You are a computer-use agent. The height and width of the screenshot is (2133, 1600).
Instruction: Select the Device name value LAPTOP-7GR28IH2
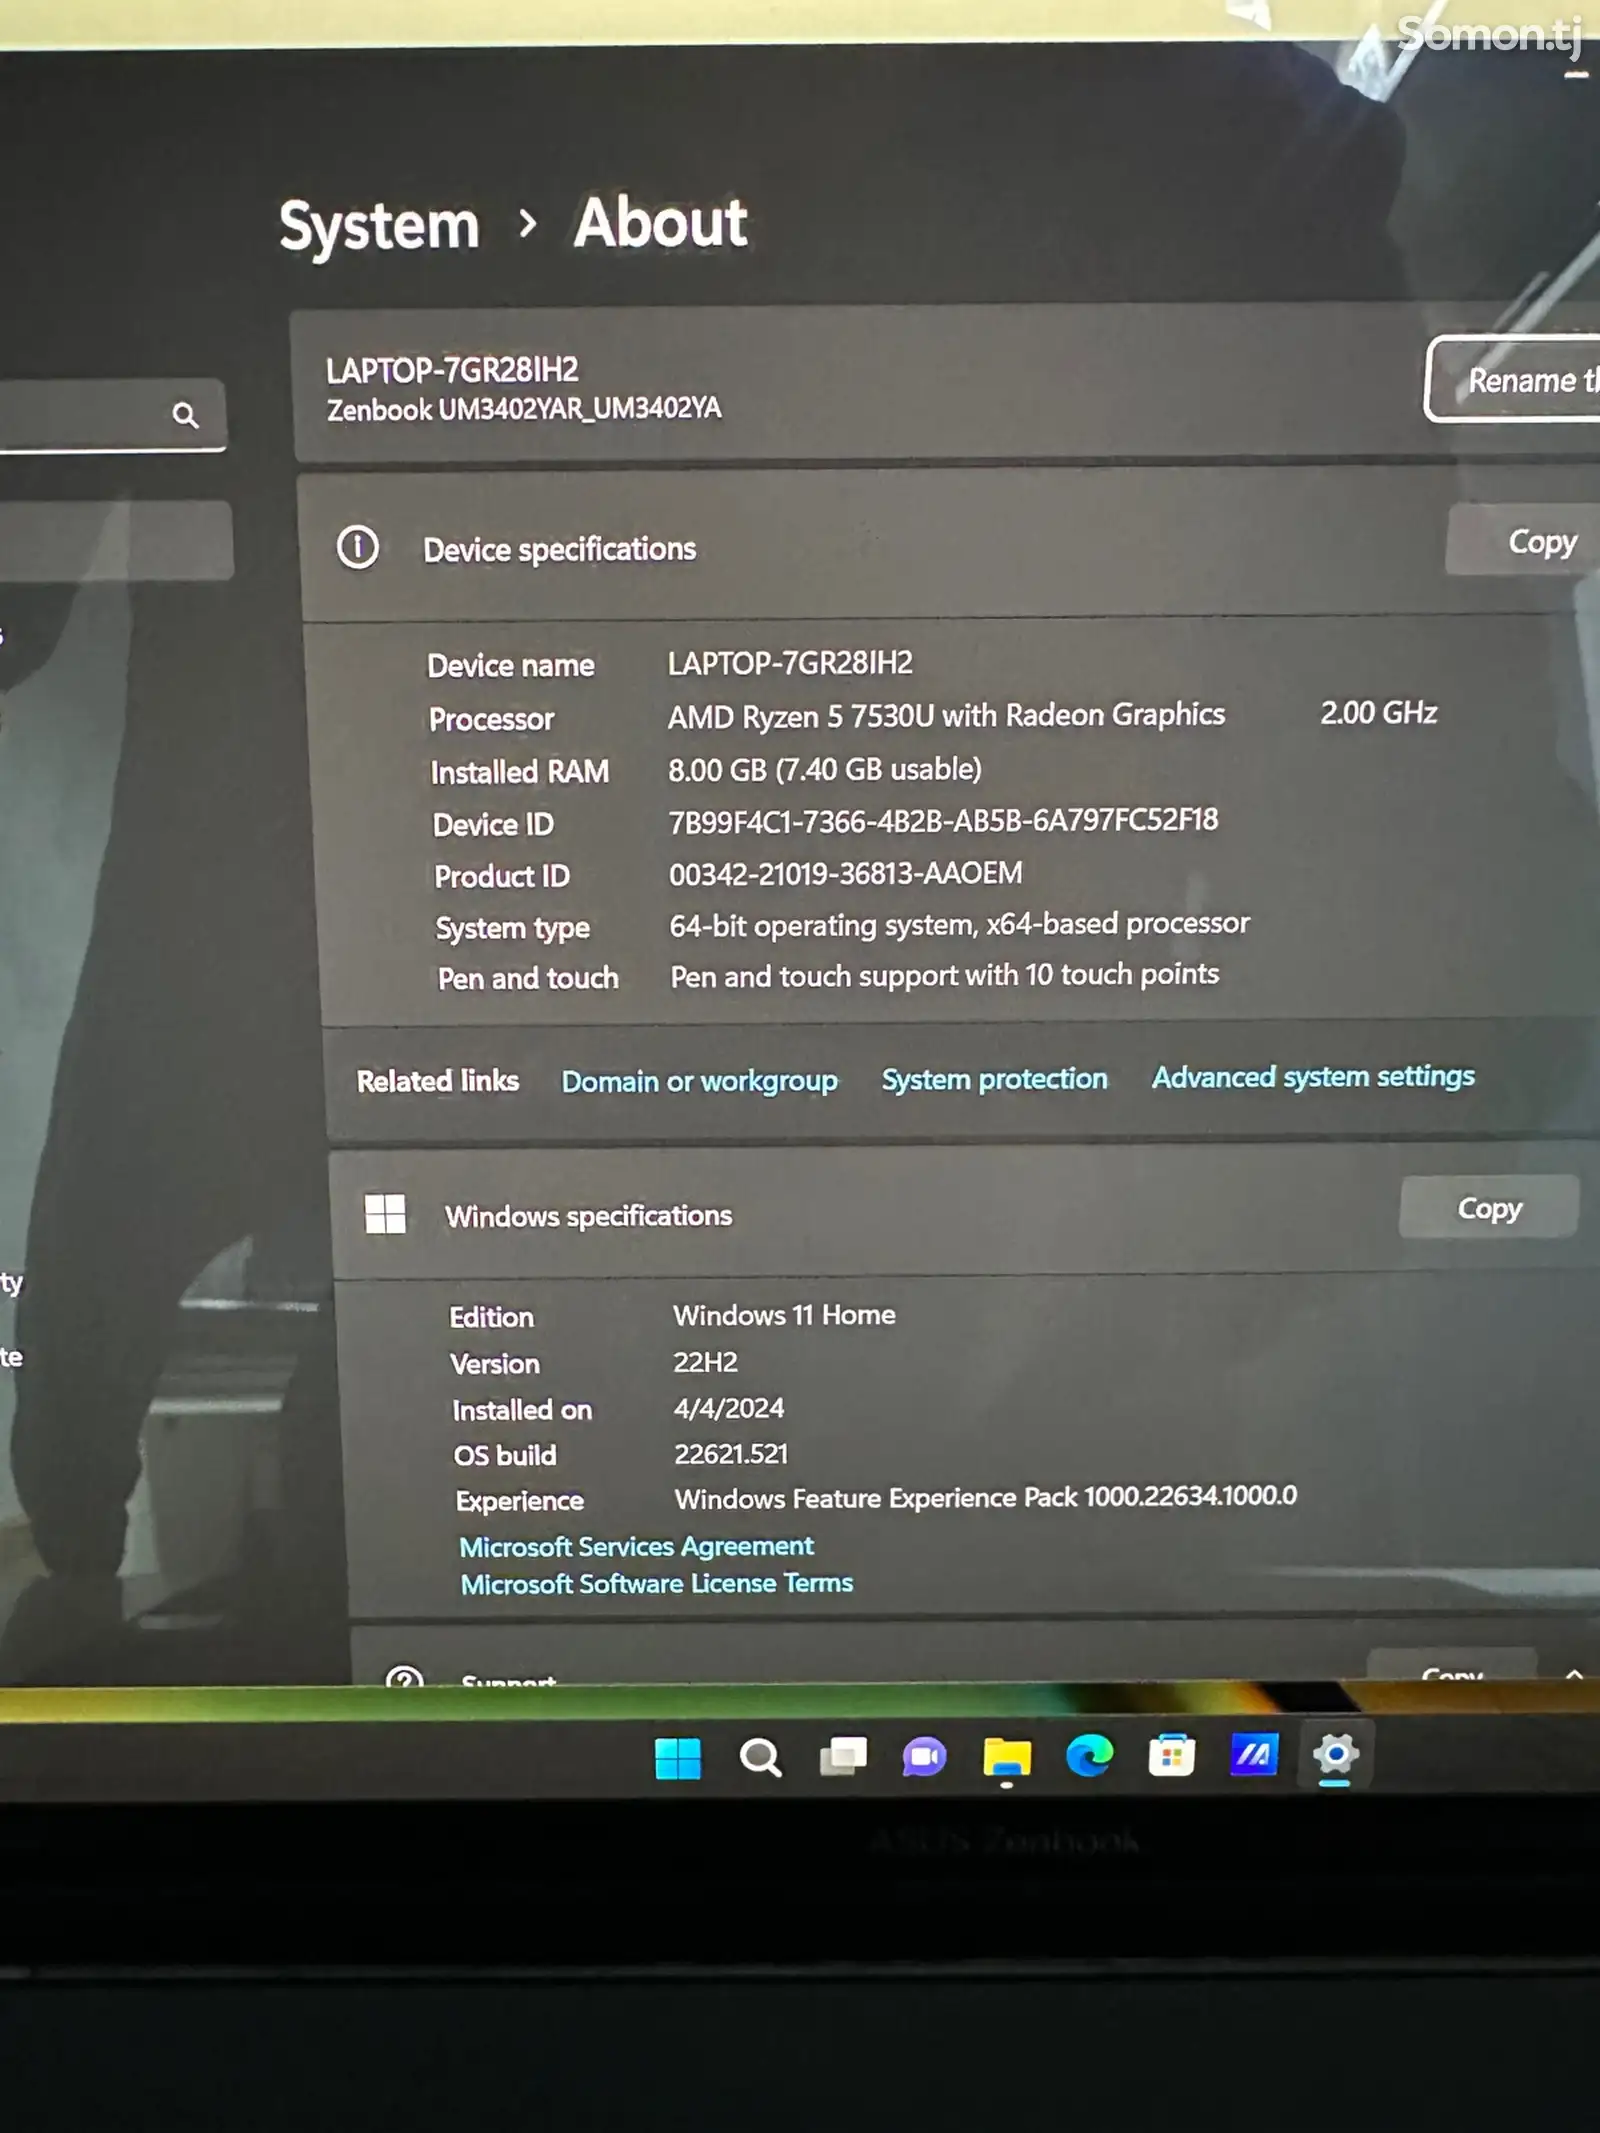click(x=790, y=663)
